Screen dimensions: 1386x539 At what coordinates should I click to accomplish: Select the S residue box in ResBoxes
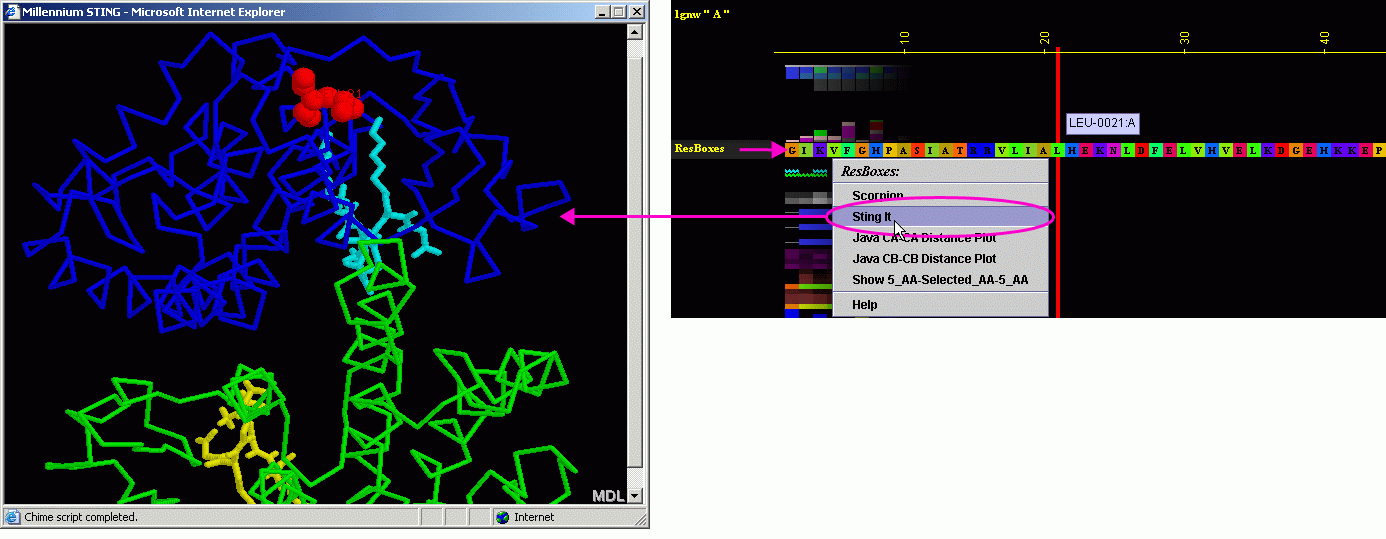point(917,150)
